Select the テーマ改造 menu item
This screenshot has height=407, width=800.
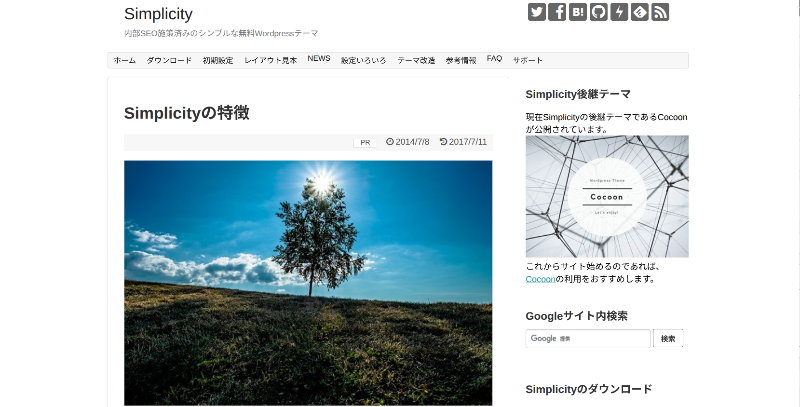tap(416, 61)
